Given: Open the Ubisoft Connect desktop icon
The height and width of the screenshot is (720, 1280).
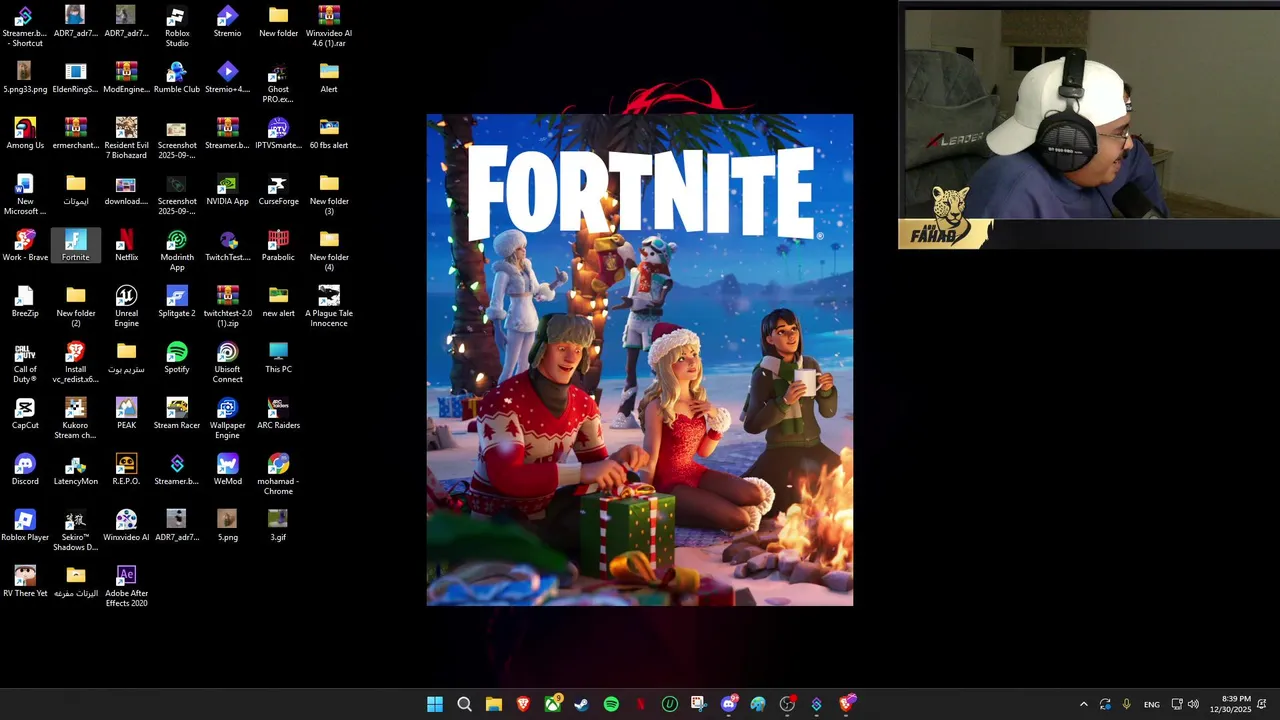Looking at the screenshot, I should (227, 362).
